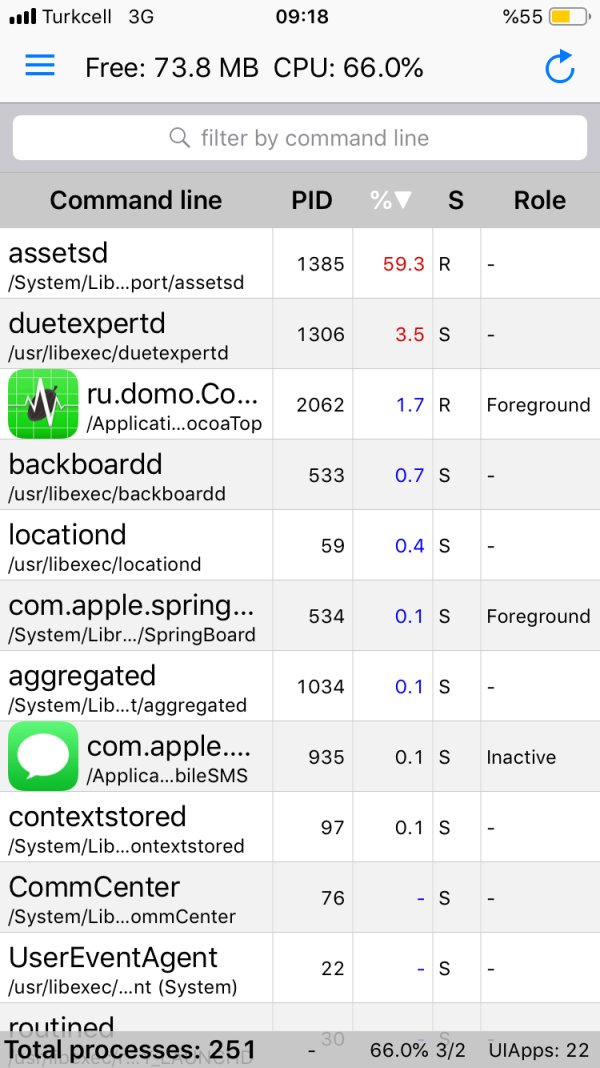
Task: Toggle sort arrow on % column
Action: (391, 200)
